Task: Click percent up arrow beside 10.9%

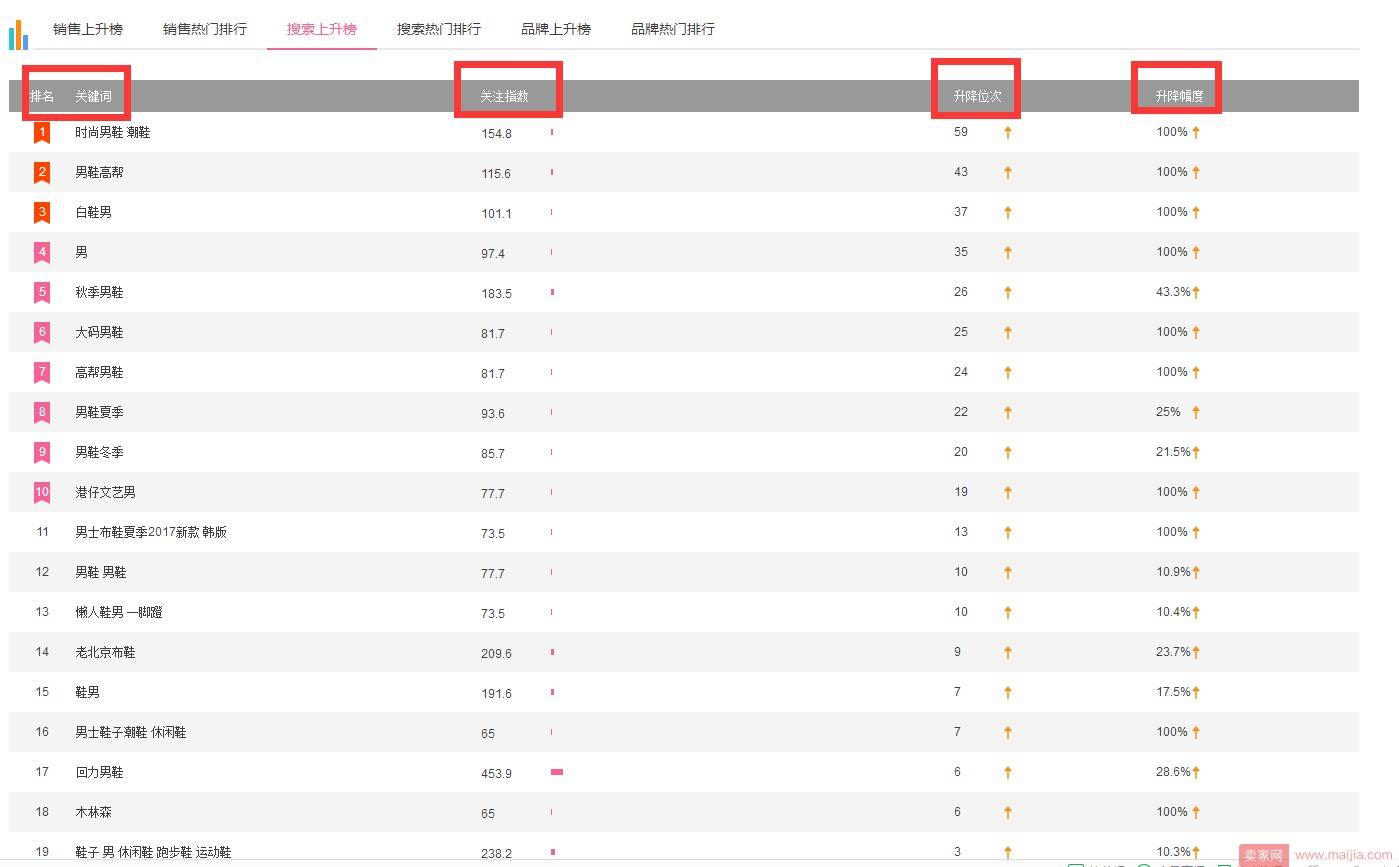Action: 1196,572
